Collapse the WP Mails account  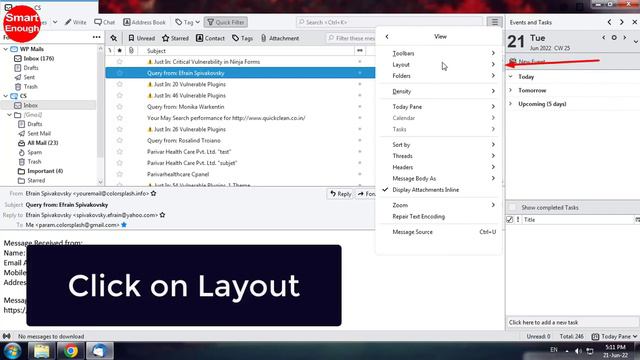[6, 49]
